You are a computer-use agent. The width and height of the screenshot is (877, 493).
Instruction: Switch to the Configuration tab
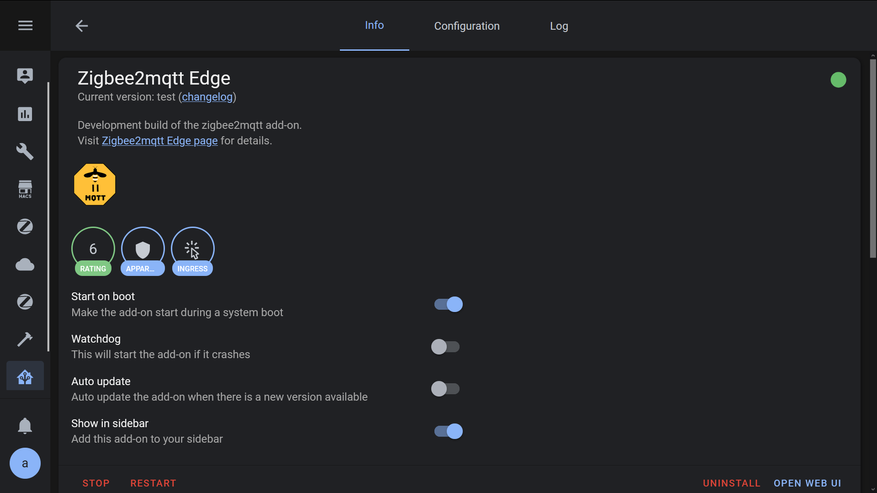click(466, 26)
